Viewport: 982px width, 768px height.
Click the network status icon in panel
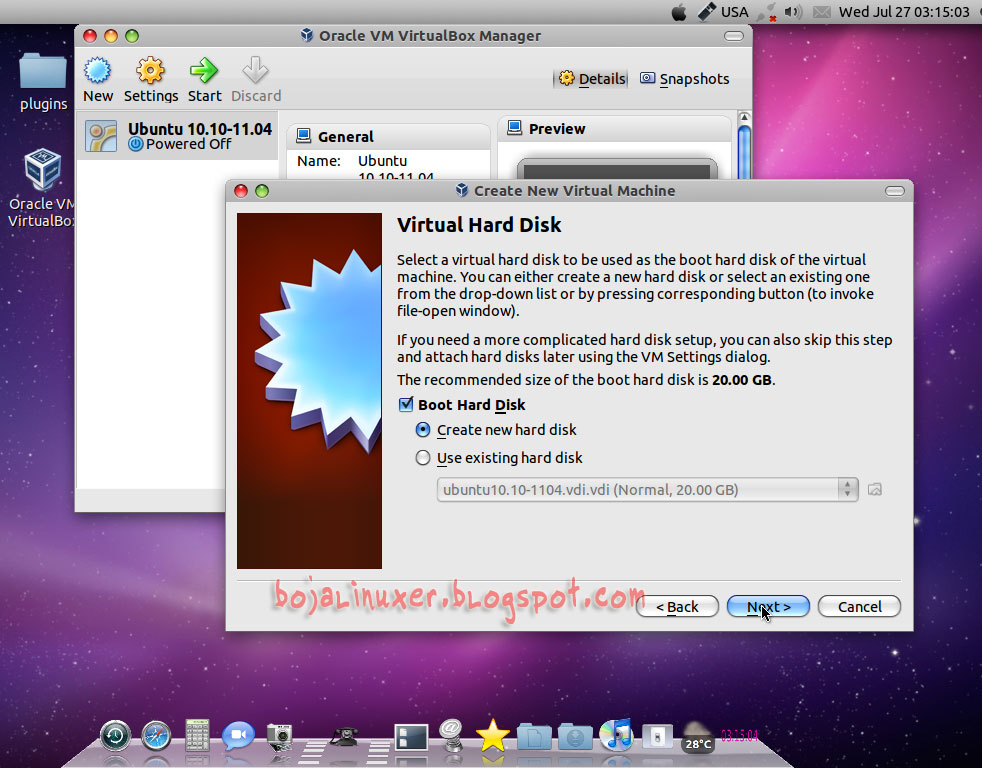767,13
